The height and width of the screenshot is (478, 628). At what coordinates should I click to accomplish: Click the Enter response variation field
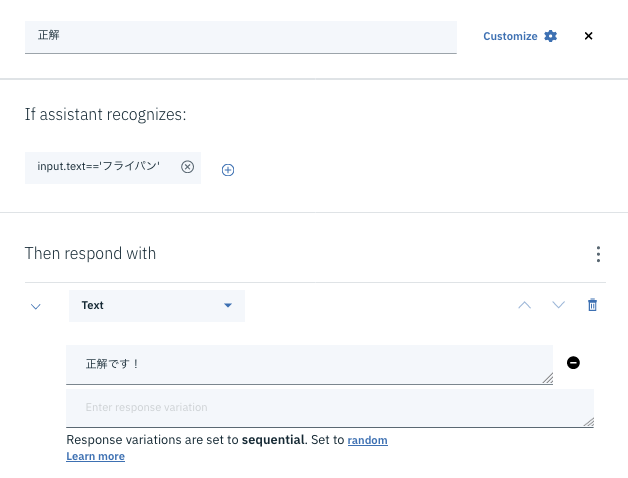point(320,407)
